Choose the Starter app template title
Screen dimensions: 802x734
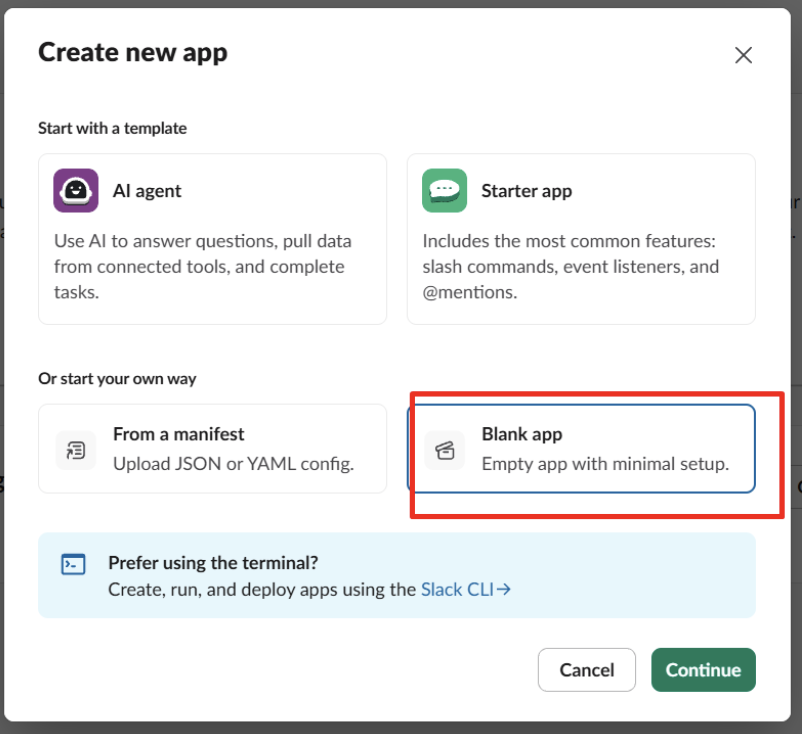coord(526,191)
